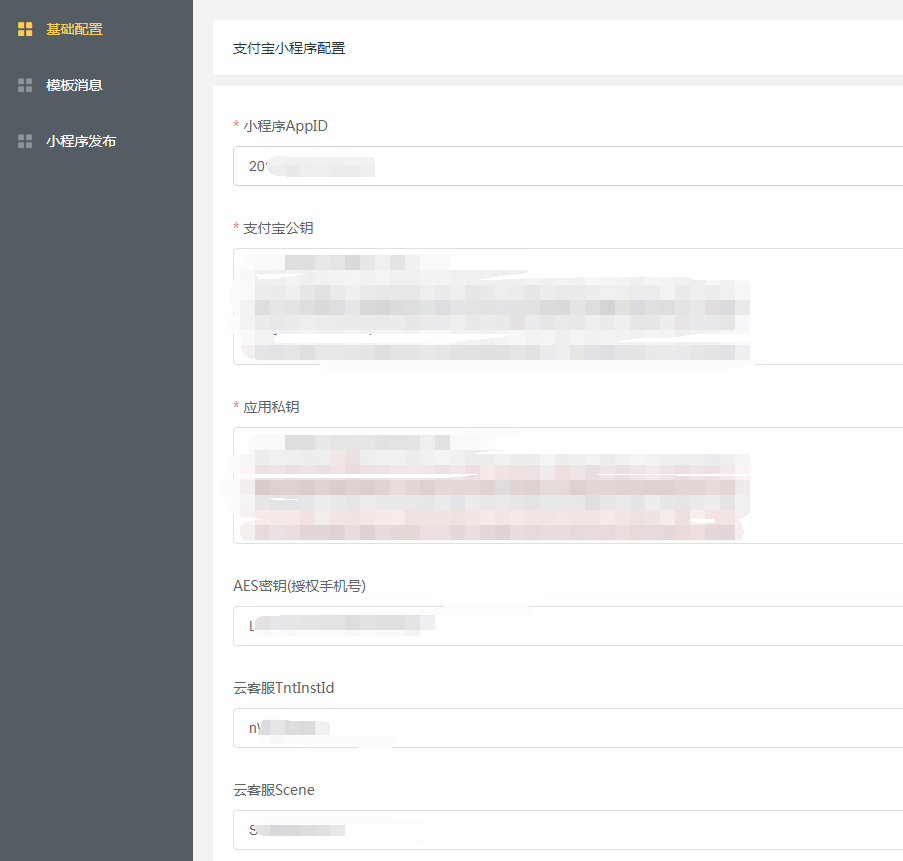The width and height of the screenshot is (903, 861).
Task: Click inside the 应用私钥 text area
Action: pyautogui.click(x=568, y=486)
